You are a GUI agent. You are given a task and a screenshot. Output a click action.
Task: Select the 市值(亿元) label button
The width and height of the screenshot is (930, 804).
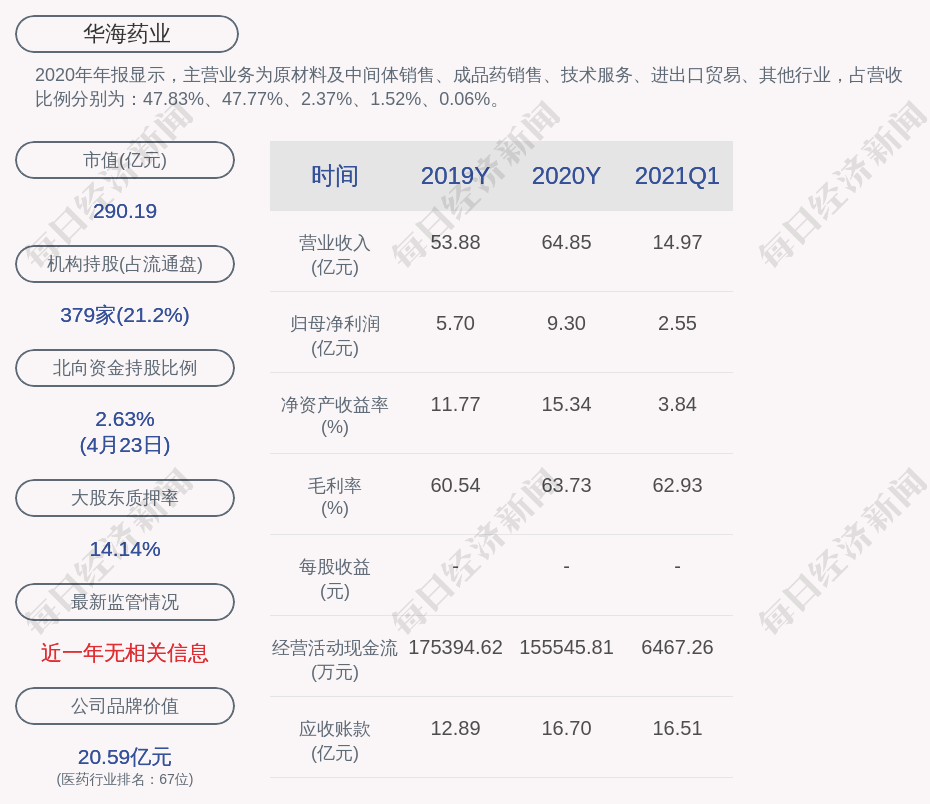[125, 160]
